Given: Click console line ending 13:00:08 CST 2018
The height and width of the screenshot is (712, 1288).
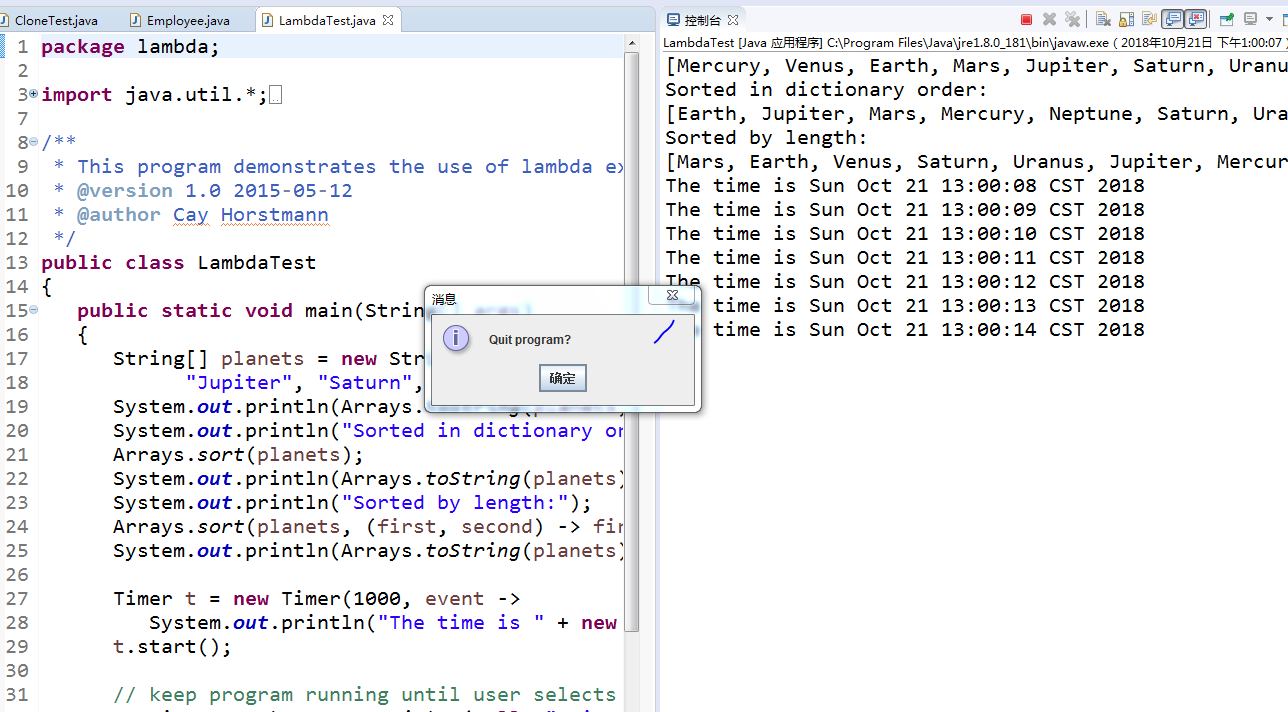Looking at the screenshot, I should 905,185.
